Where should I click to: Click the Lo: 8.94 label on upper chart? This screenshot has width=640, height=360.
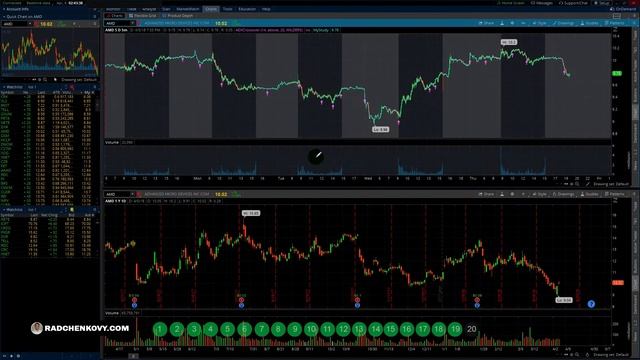click(x=380, y=129)
